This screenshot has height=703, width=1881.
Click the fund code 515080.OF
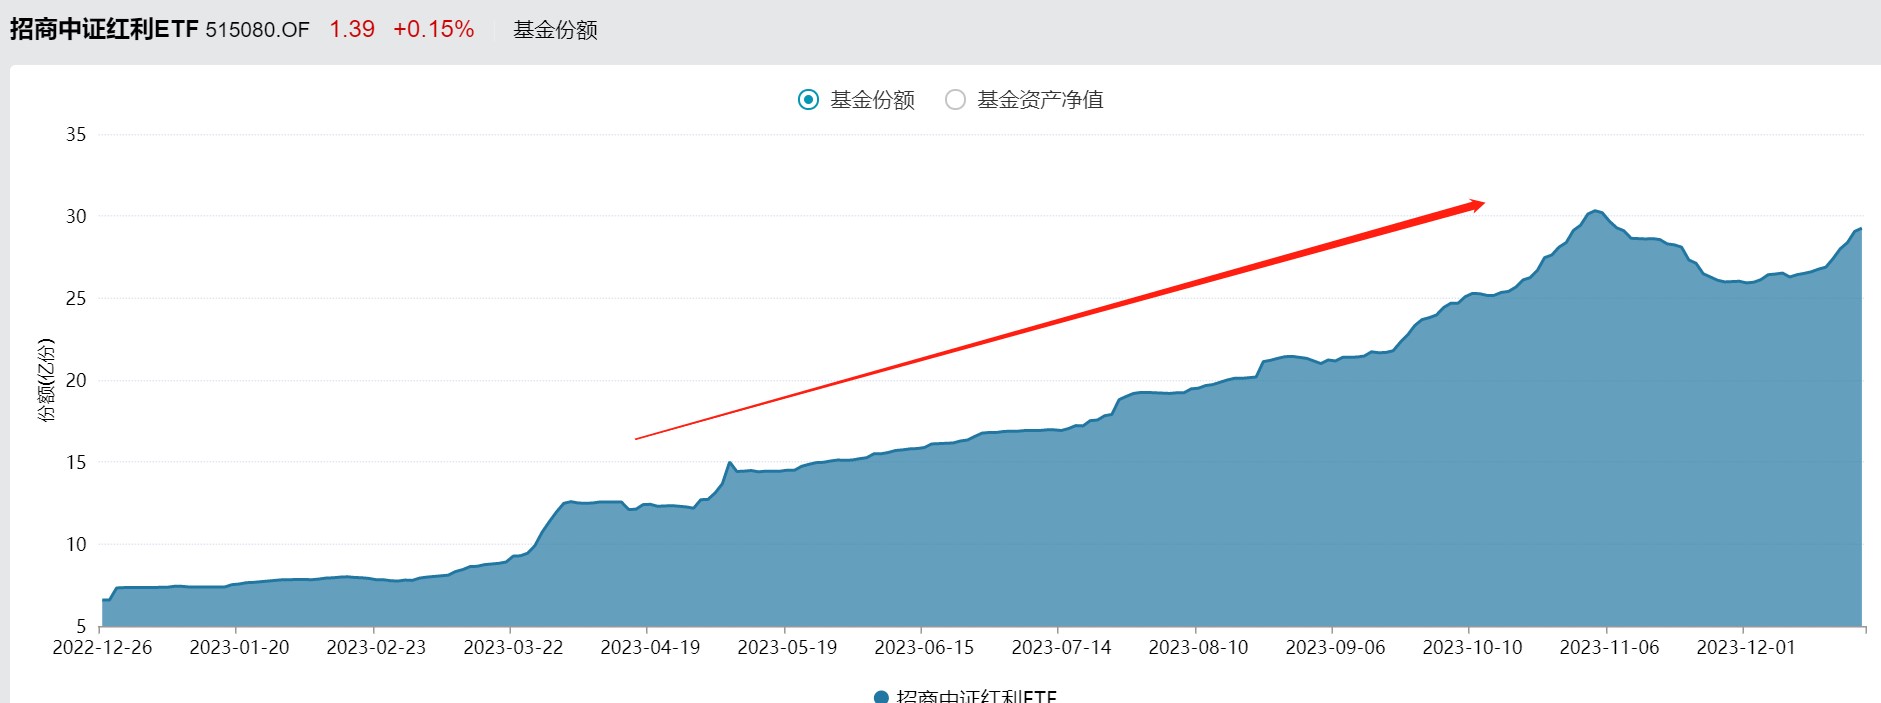pyautogui.click(x=258, y=30)
